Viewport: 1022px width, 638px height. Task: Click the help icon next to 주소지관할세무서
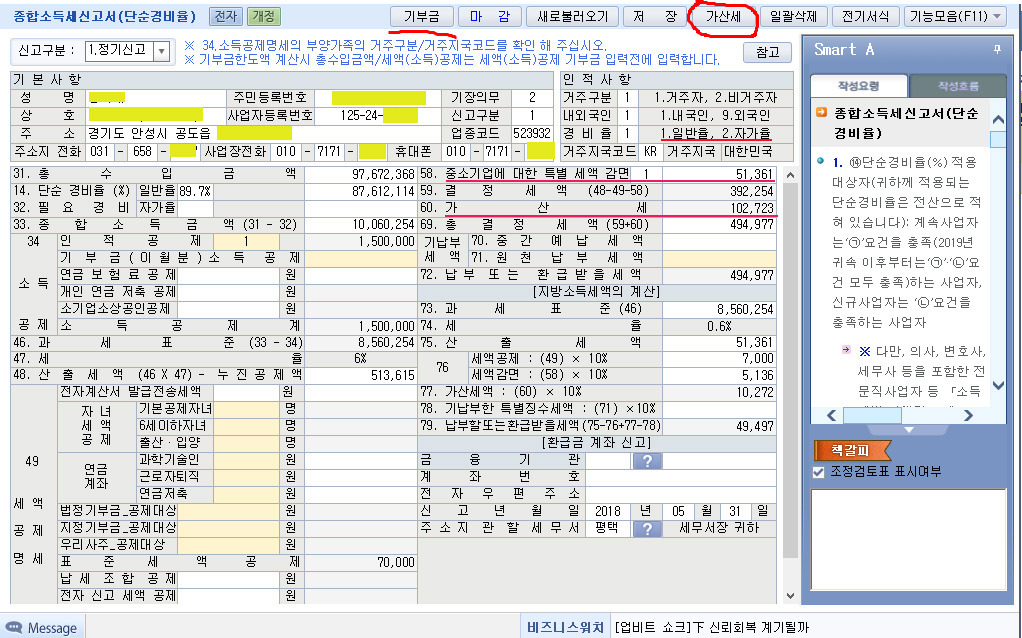[647, 526]
